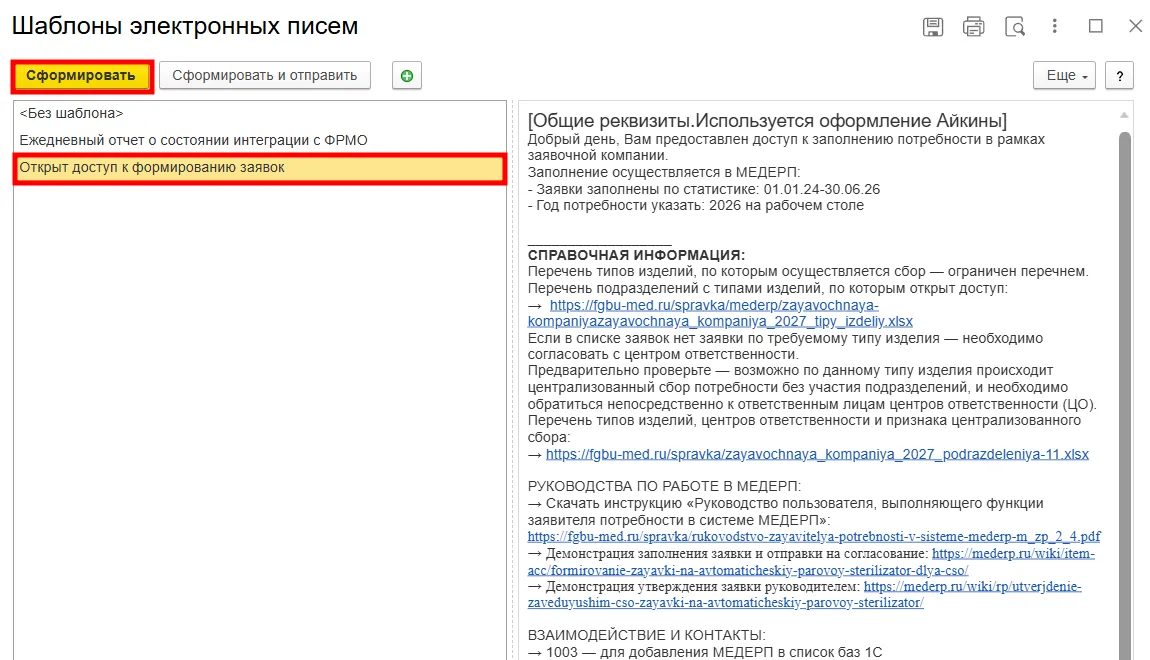
Task: Click the save (floppy disk) icon
Action: pos(933,27)
